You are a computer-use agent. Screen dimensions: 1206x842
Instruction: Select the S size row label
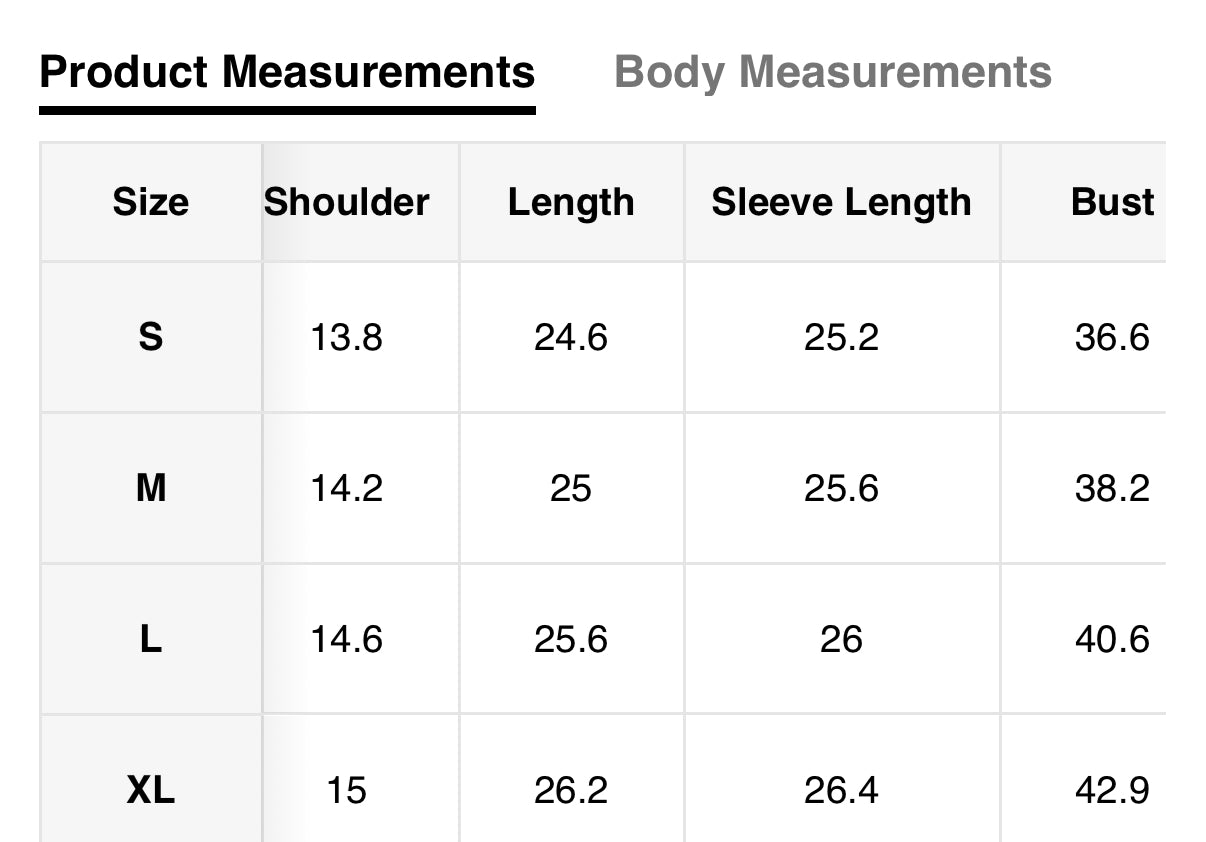point(150,338)
